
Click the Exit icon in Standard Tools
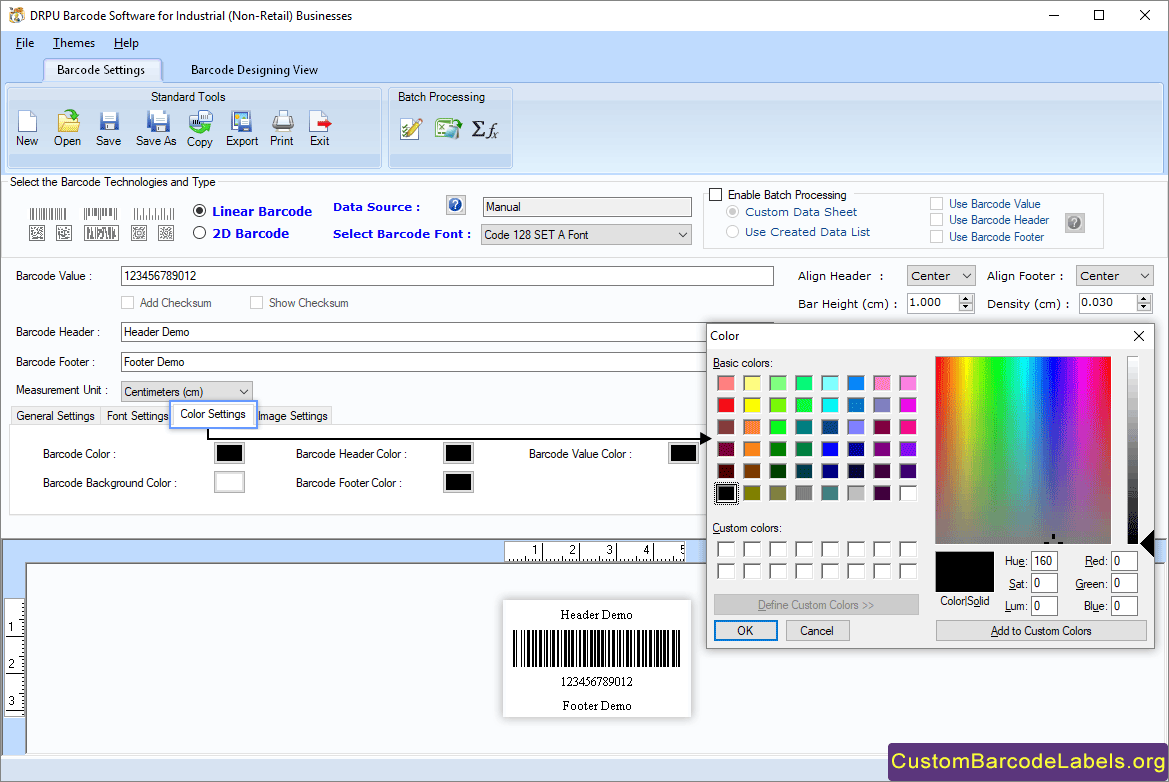pyautogui.click(x=320, y=128)
